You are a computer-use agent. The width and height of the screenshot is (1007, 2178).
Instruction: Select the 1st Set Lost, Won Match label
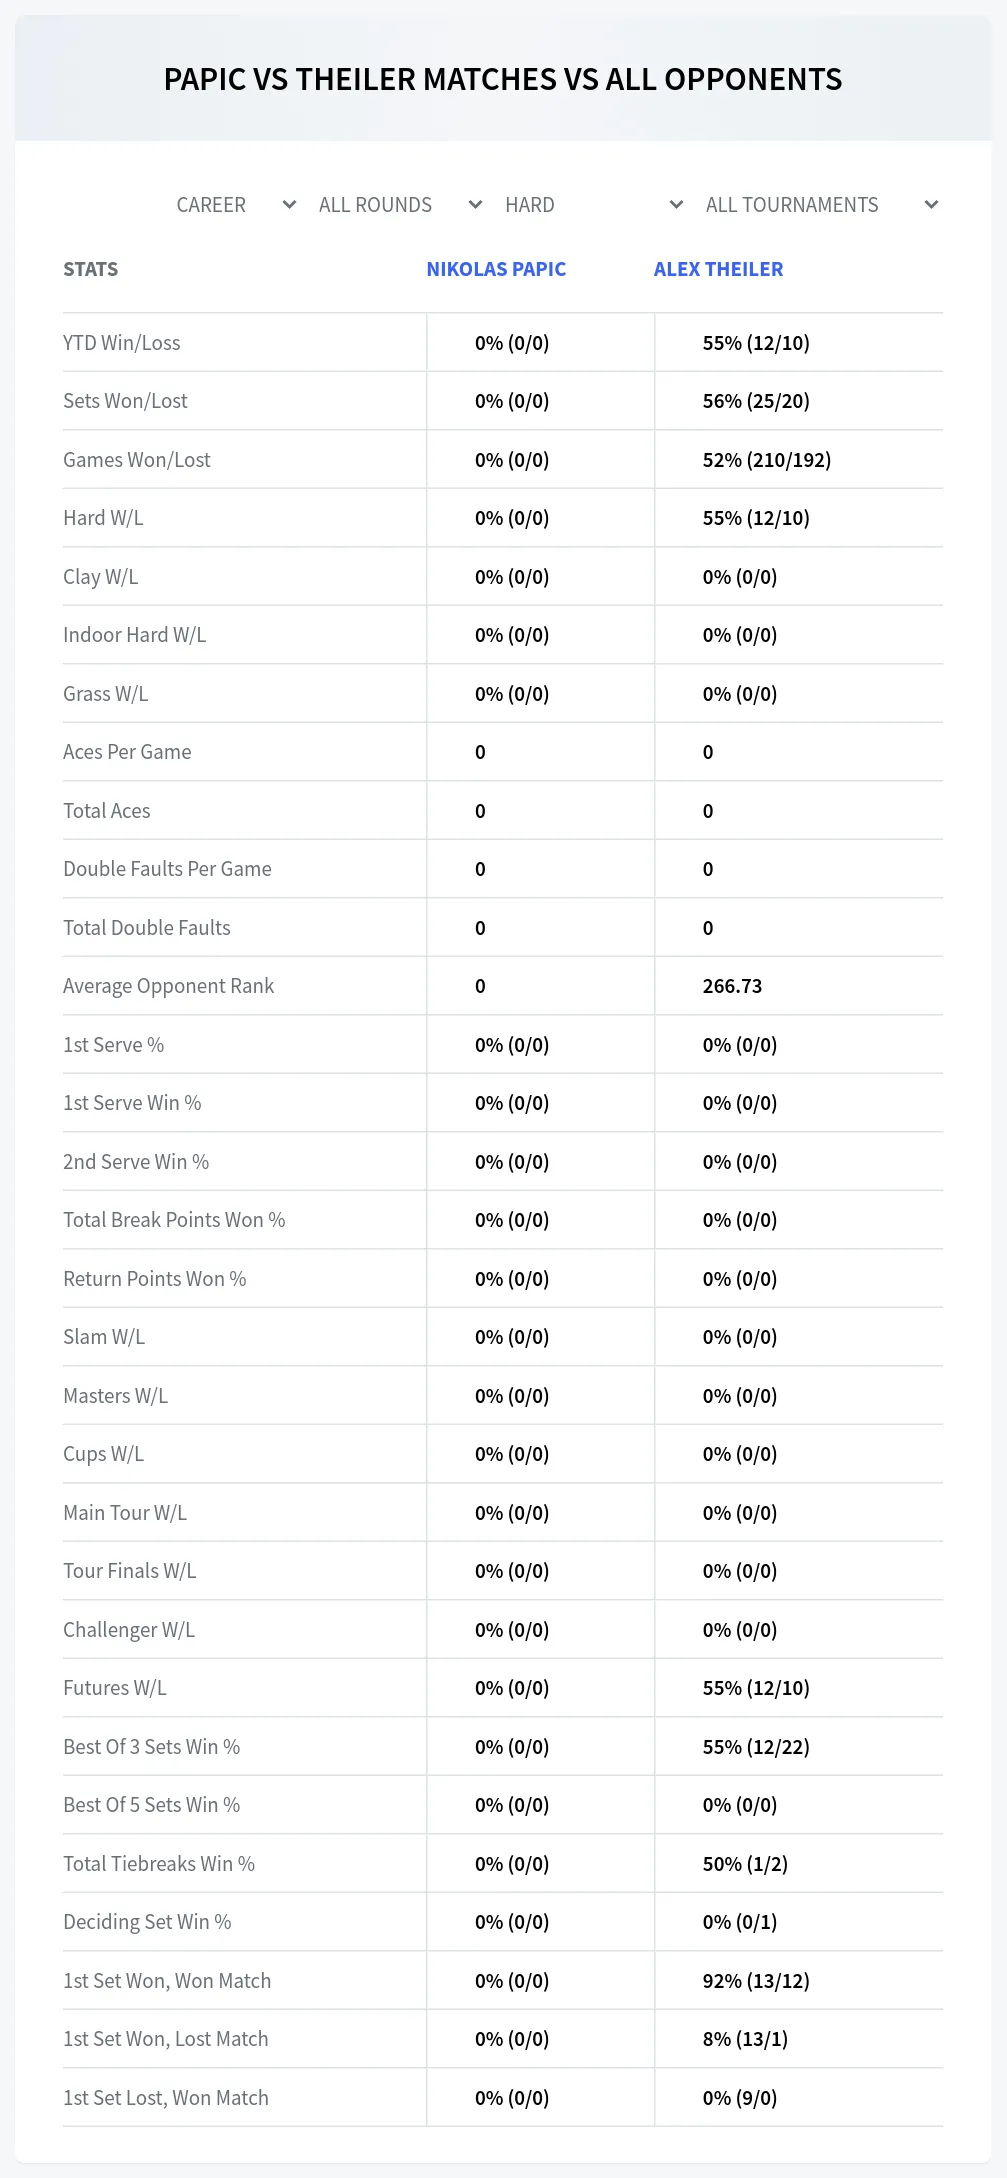166,2098
